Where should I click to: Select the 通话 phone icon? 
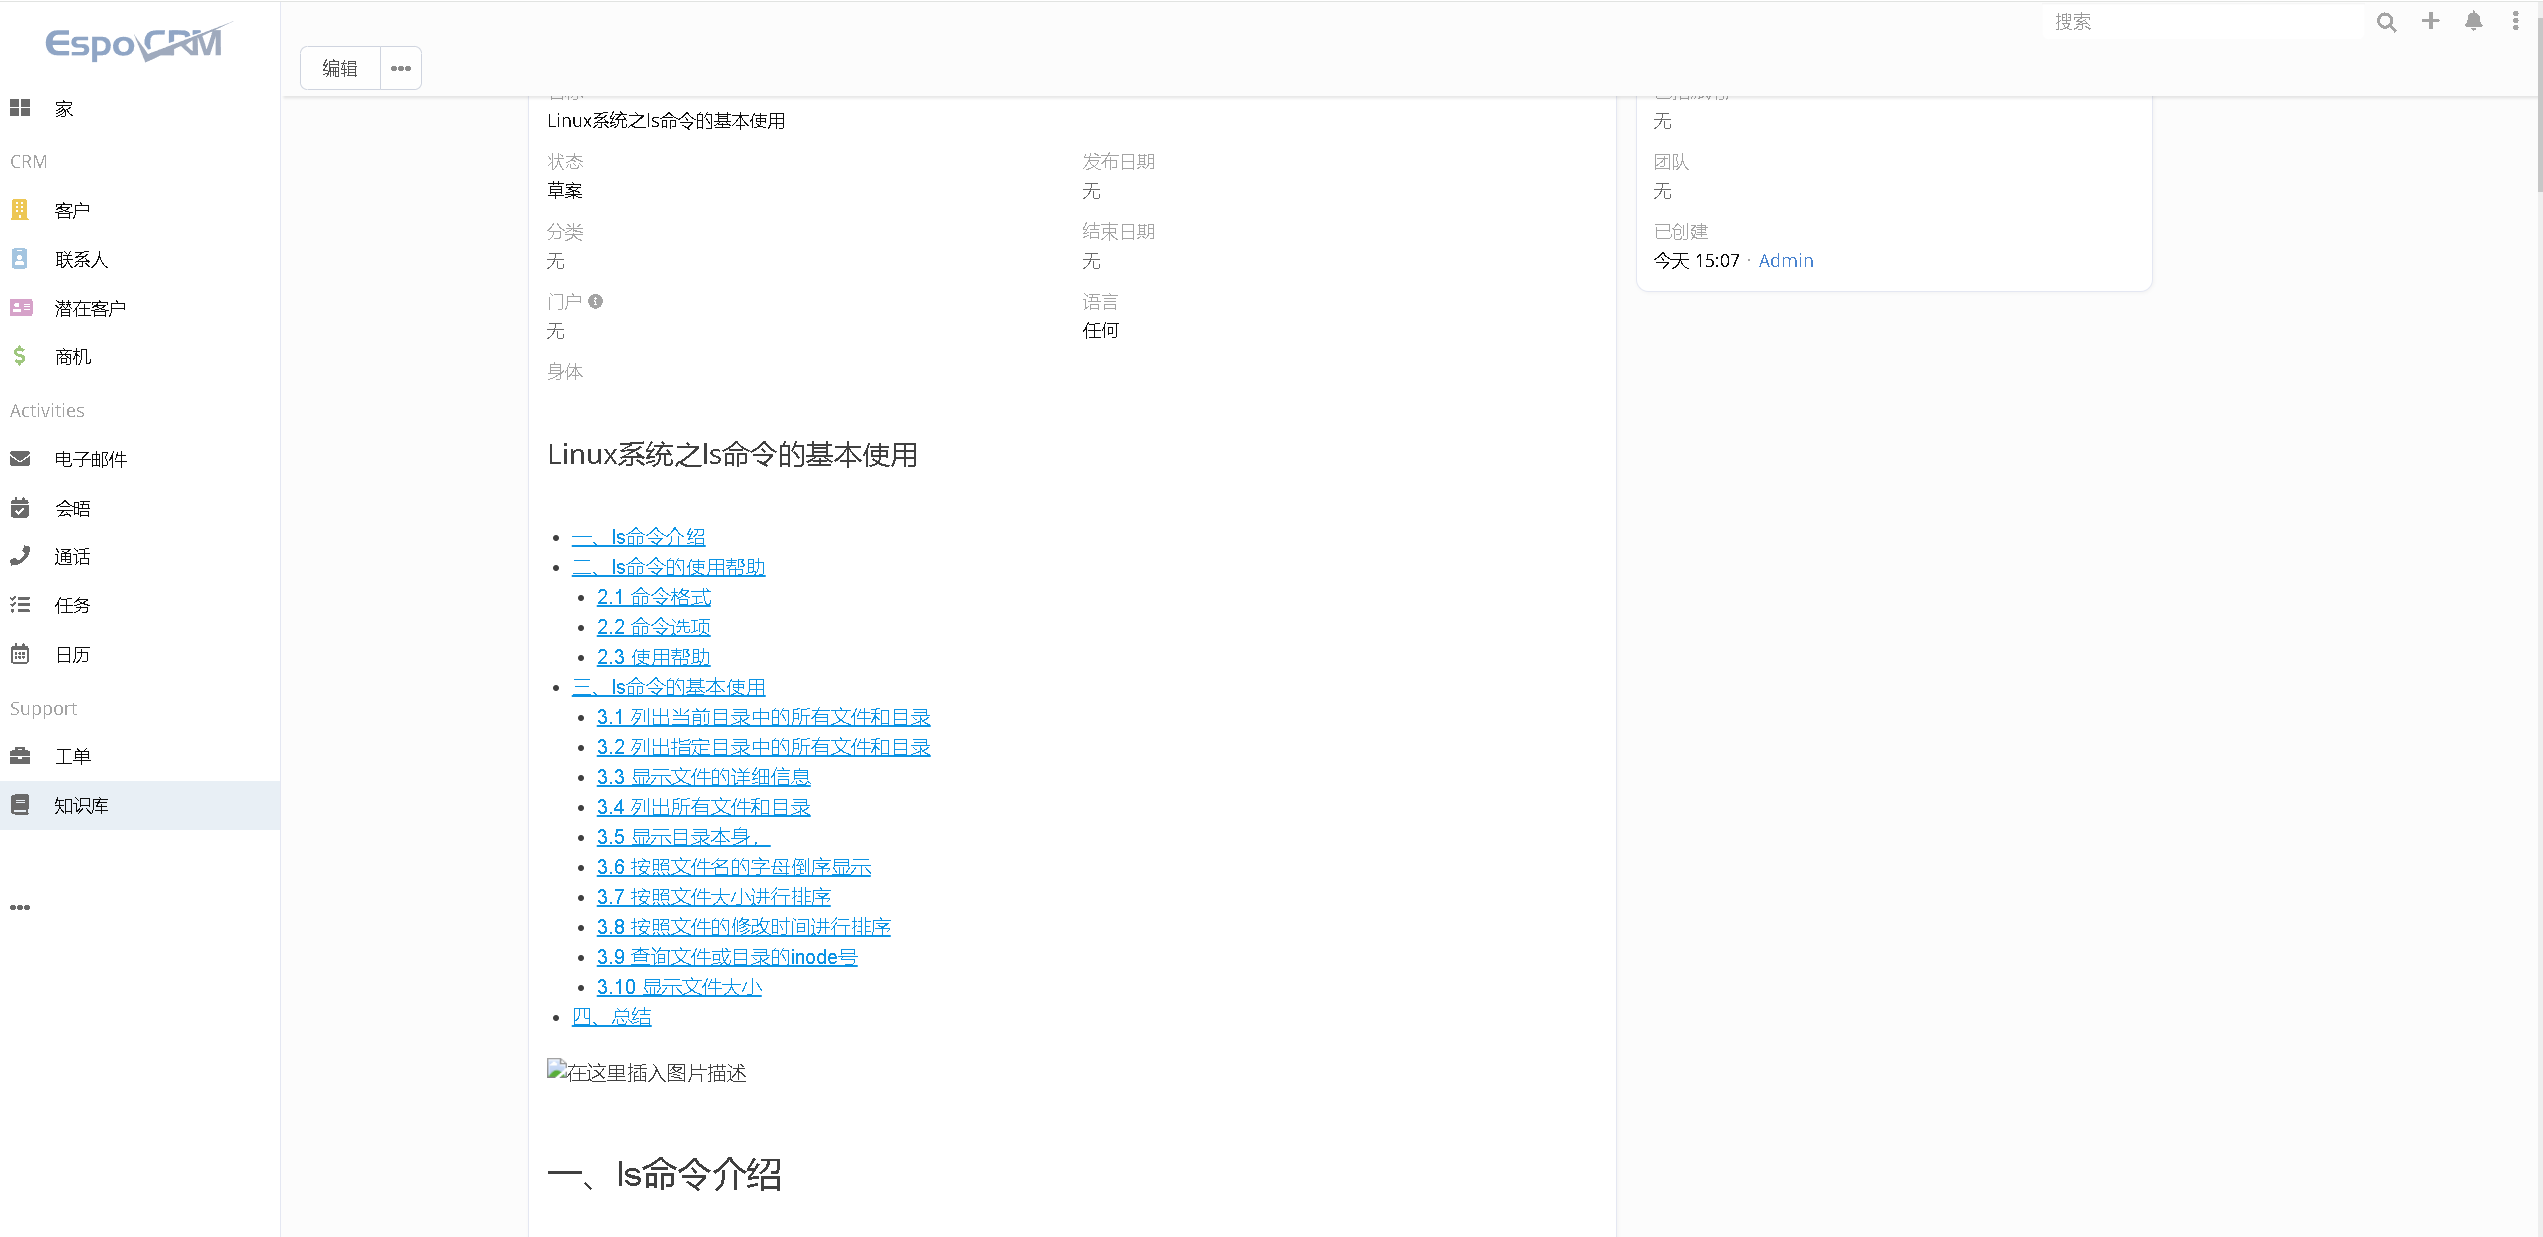21,556
